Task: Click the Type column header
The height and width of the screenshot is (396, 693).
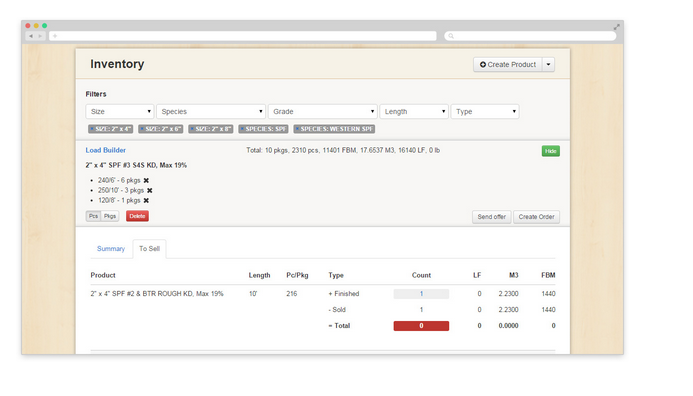Action: pos(336,275)
